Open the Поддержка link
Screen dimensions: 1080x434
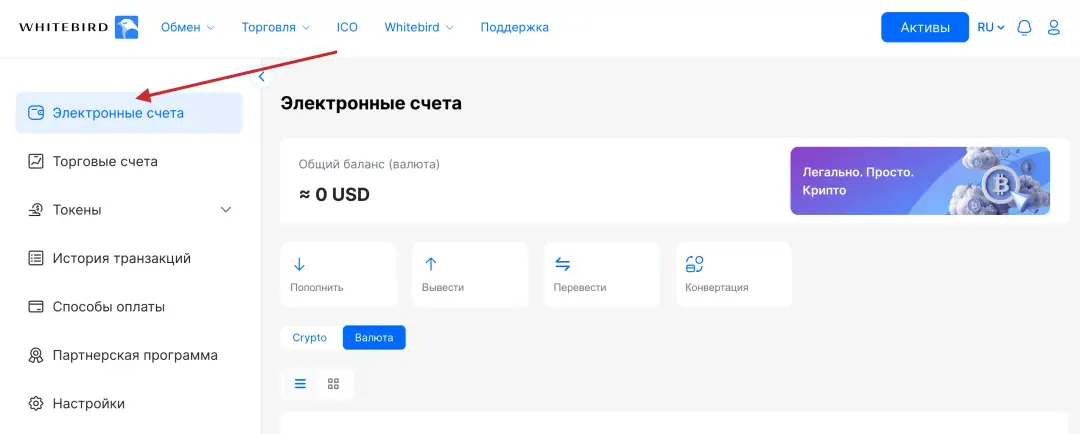pyautogui.click(x=514, y=28)
